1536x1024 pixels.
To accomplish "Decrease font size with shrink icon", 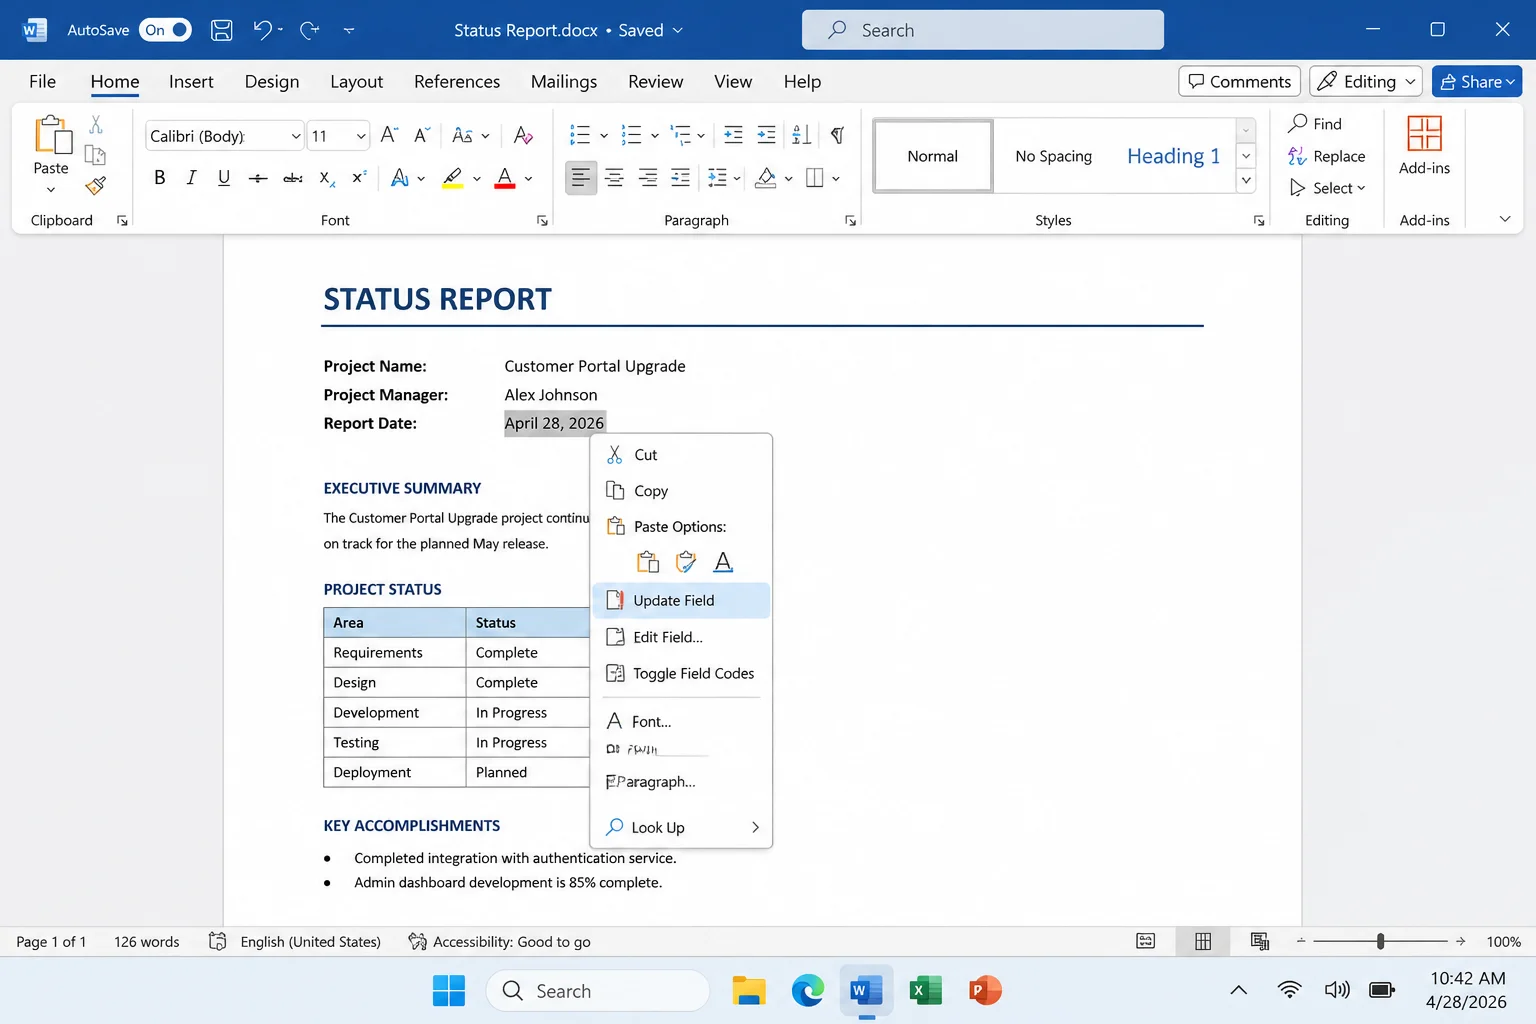I will [422, 135].
